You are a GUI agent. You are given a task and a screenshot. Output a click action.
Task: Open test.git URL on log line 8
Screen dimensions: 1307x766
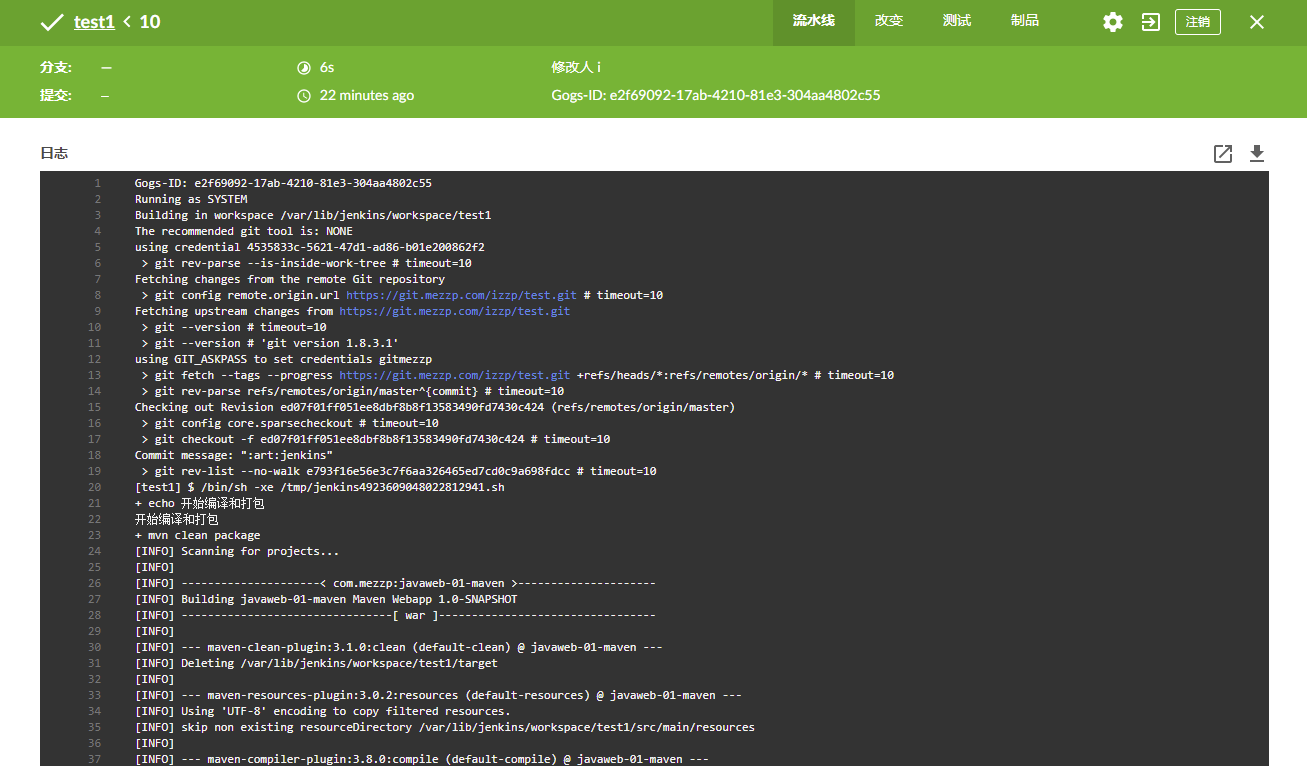click(461, 295)
